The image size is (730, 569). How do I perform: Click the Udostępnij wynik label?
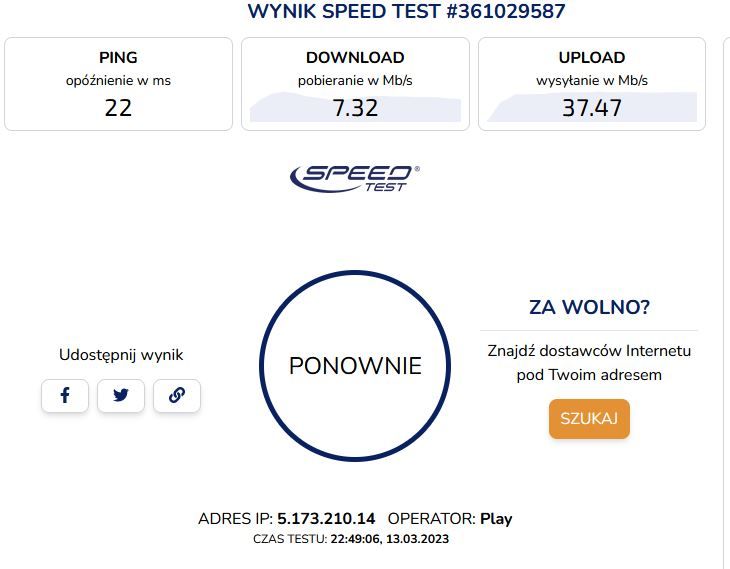121,355
